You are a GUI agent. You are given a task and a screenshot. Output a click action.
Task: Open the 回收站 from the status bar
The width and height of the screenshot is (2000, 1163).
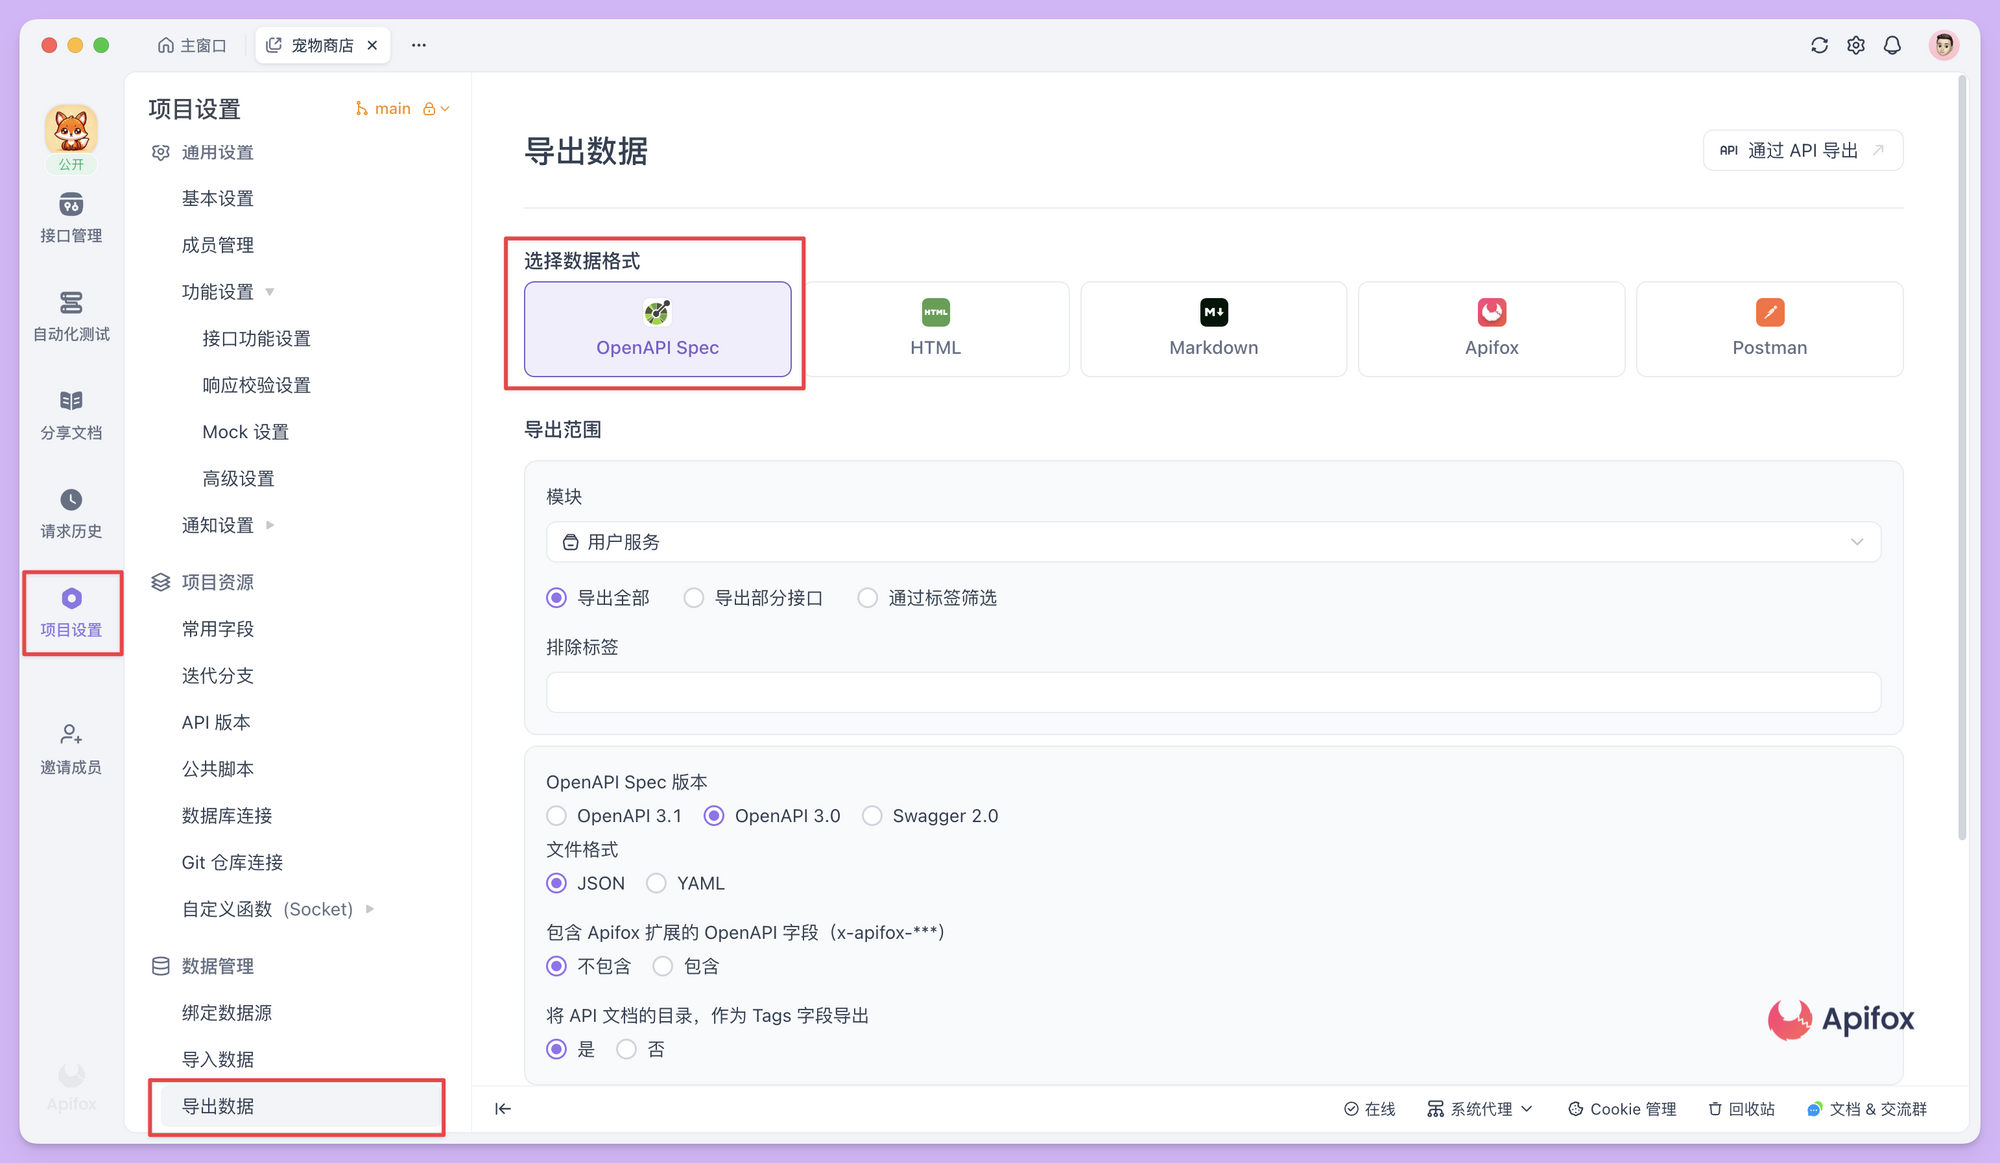(1741, 1108)
